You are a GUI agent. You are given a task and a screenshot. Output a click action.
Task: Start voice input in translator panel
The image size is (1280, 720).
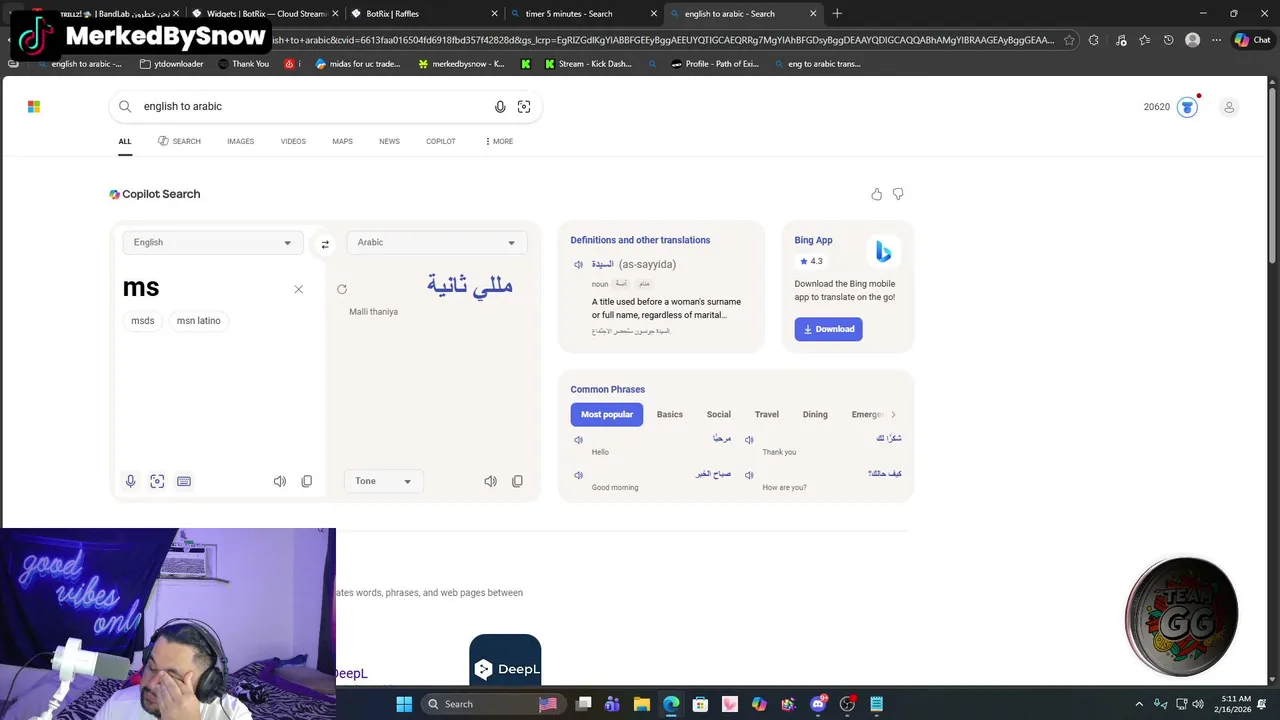click(x=130, y=481)
